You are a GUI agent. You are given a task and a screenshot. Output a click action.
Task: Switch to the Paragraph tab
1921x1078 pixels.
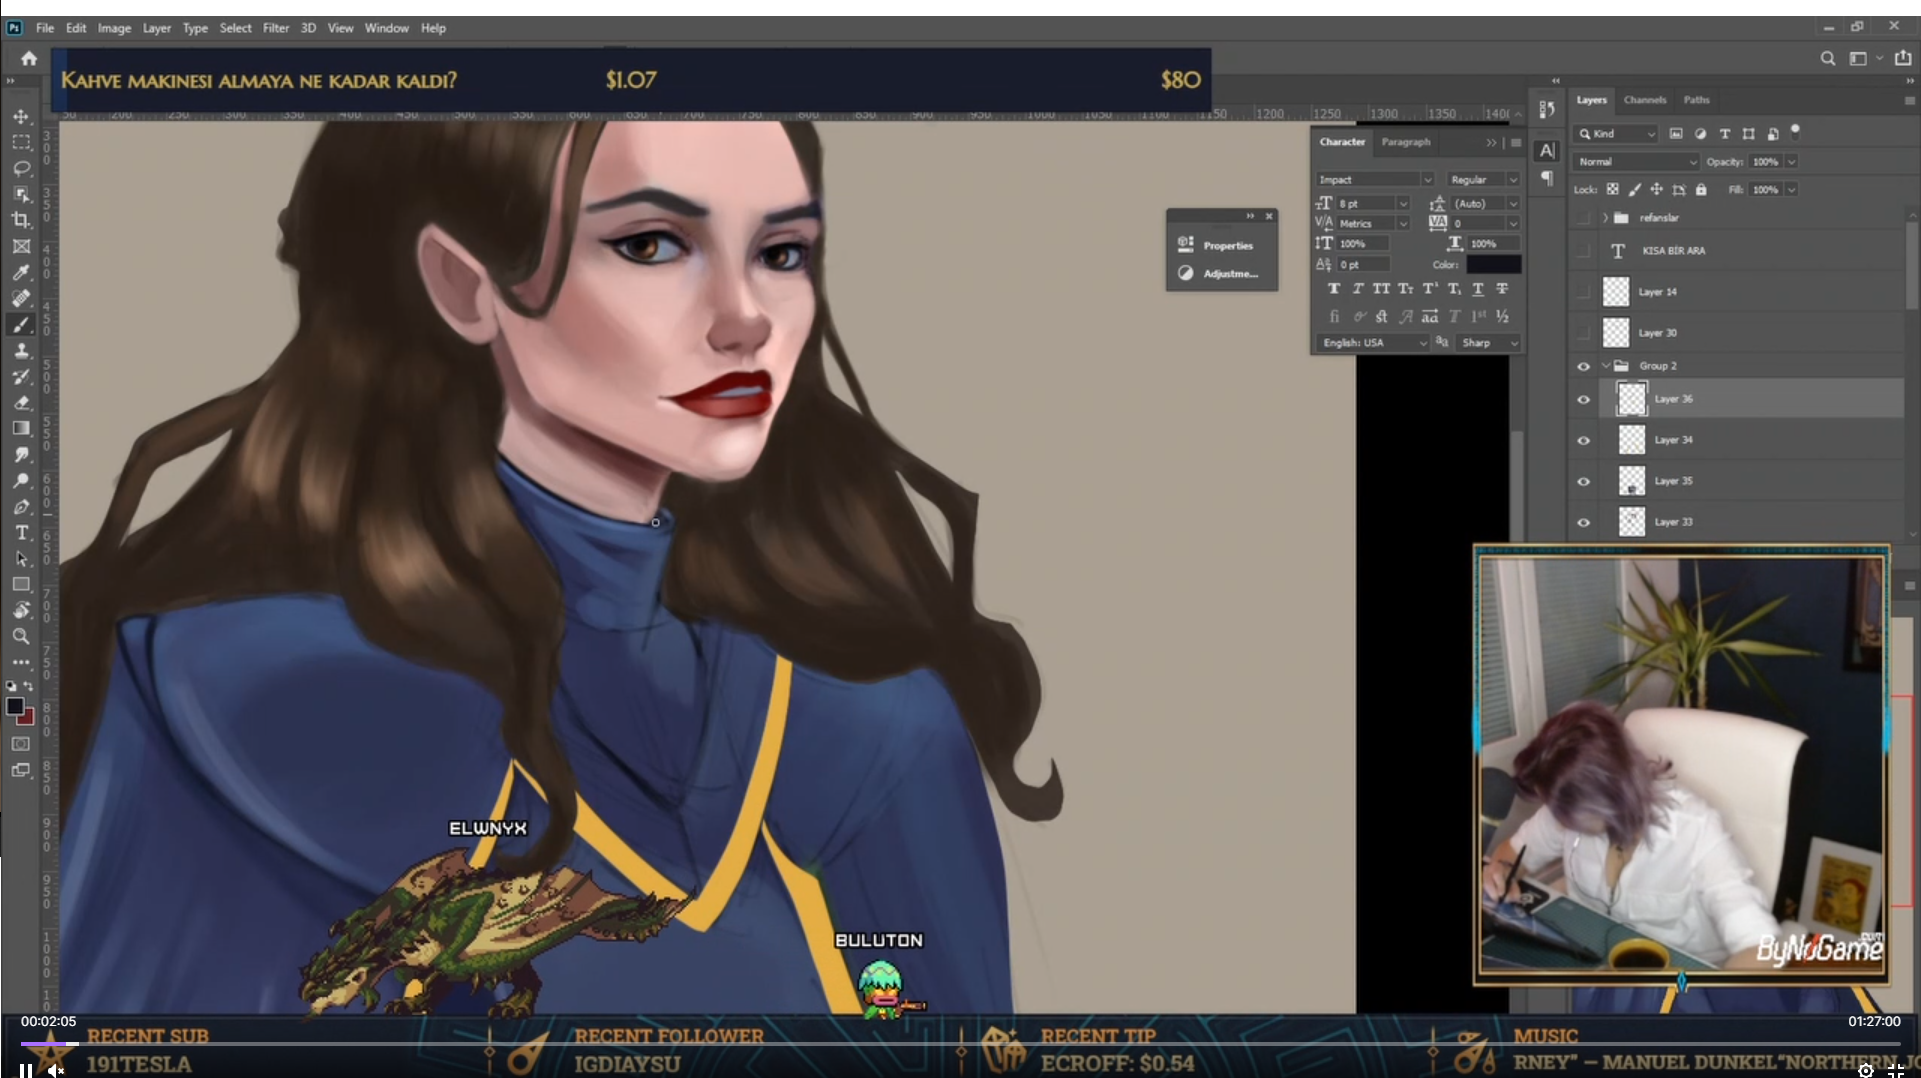pyautogui.click(x=1405, y=142)
